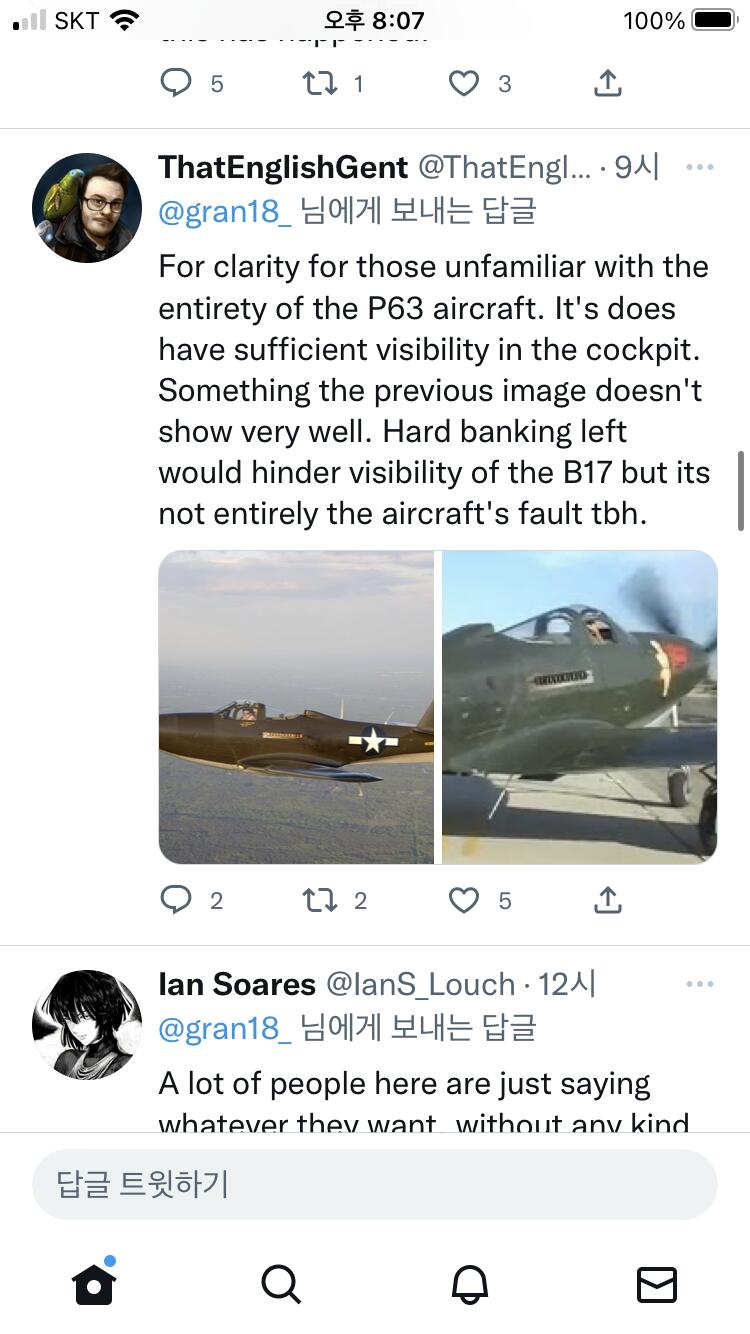Open more options for Ian Soares's tweet

[700, 984]
